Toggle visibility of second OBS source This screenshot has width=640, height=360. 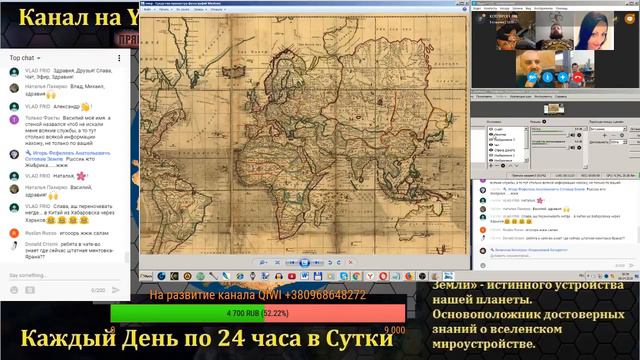(x=491, y=135)
